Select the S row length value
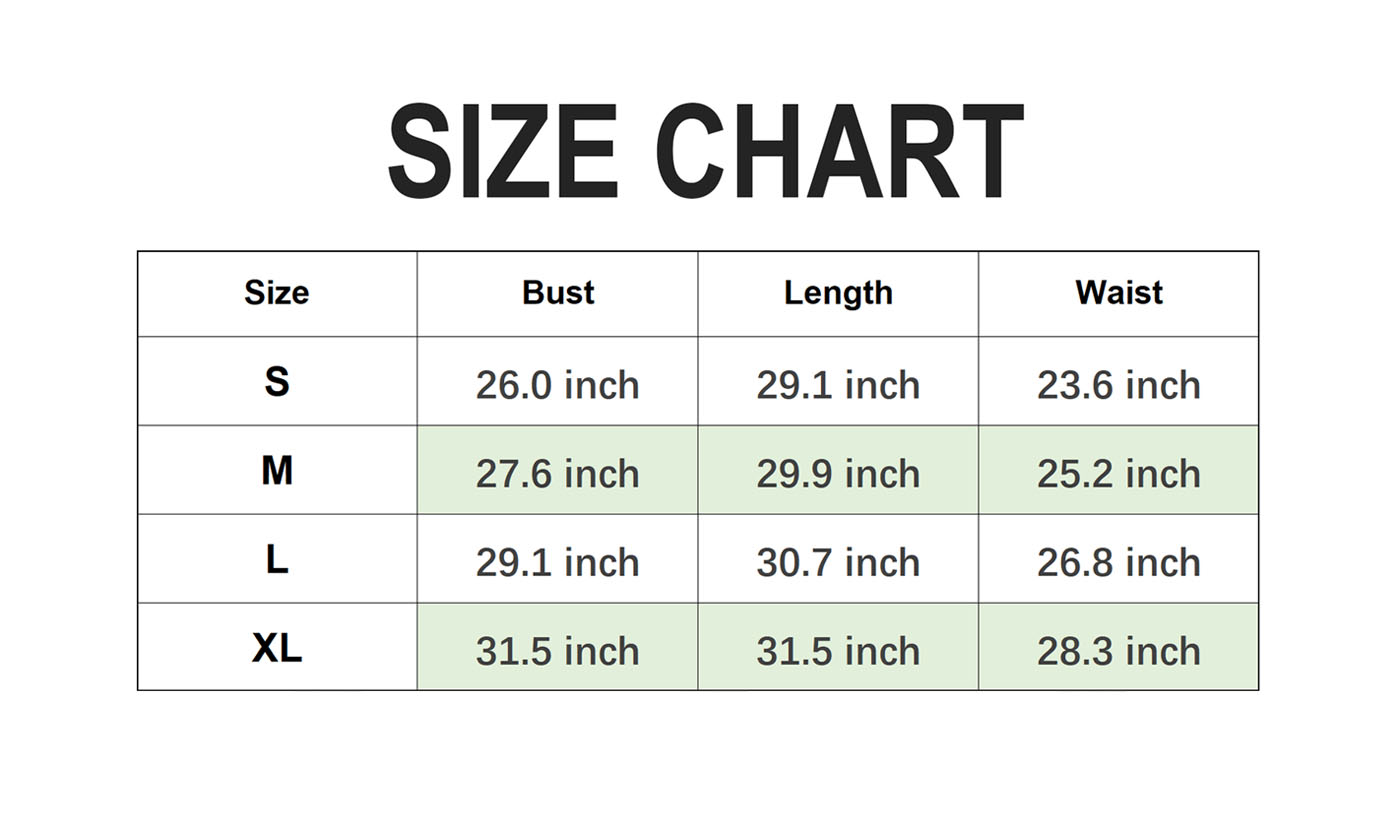The width and height of the screenshot is (1400, 840). click(x=838, y=385)
